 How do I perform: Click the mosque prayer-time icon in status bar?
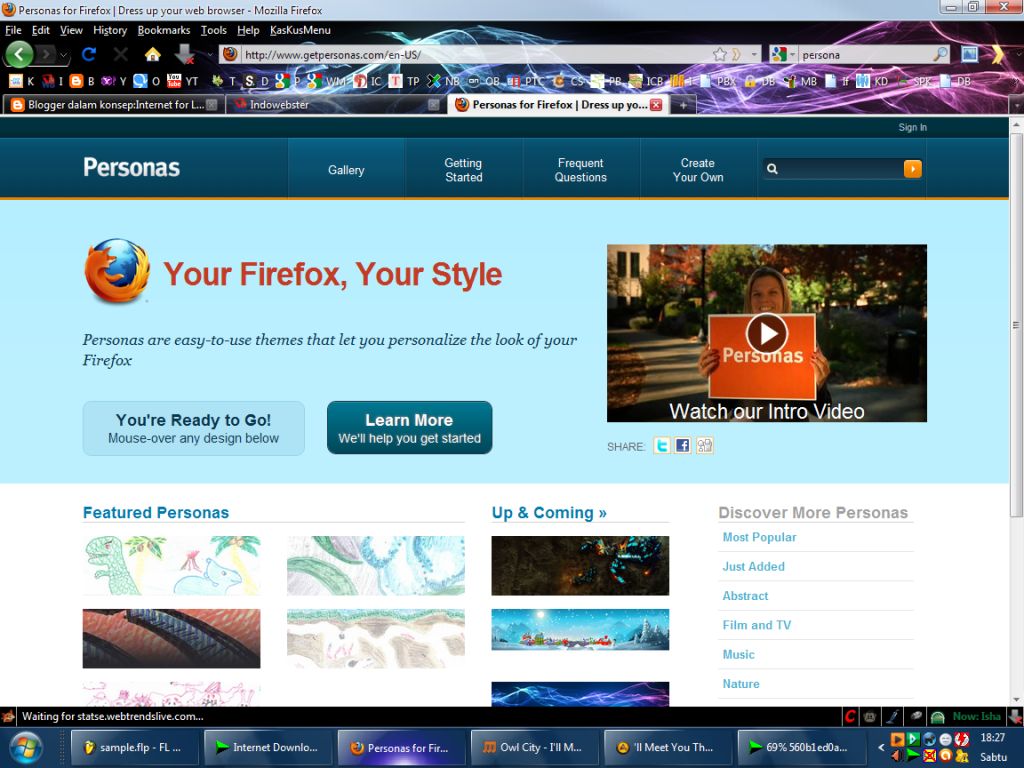(x=937, y=717)
